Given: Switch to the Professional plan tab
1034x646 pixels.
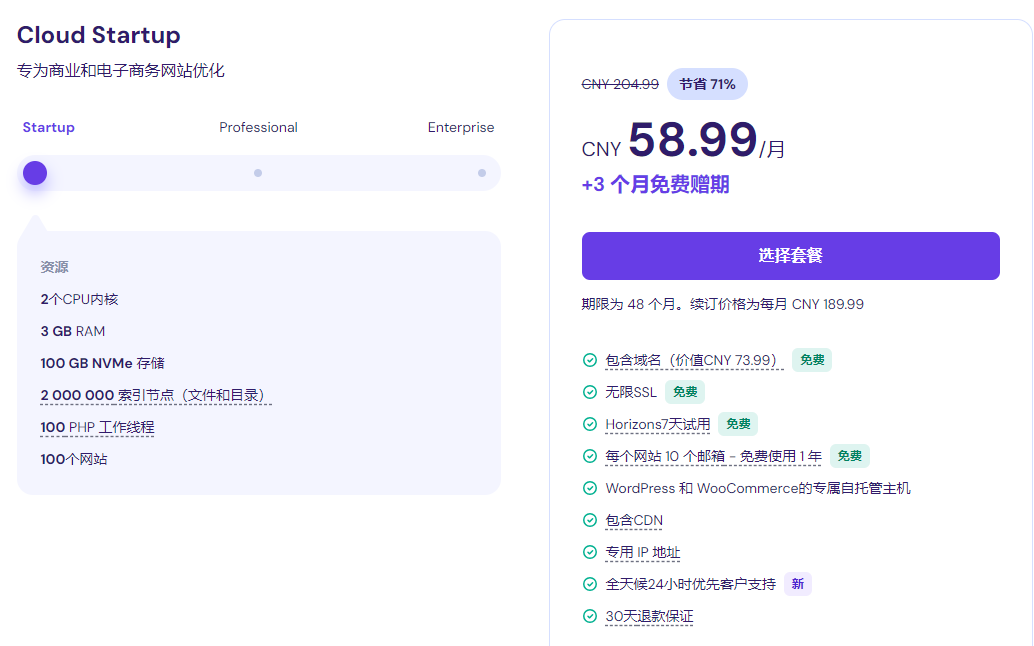Looking at the screenshot, I should coord(258,127).
